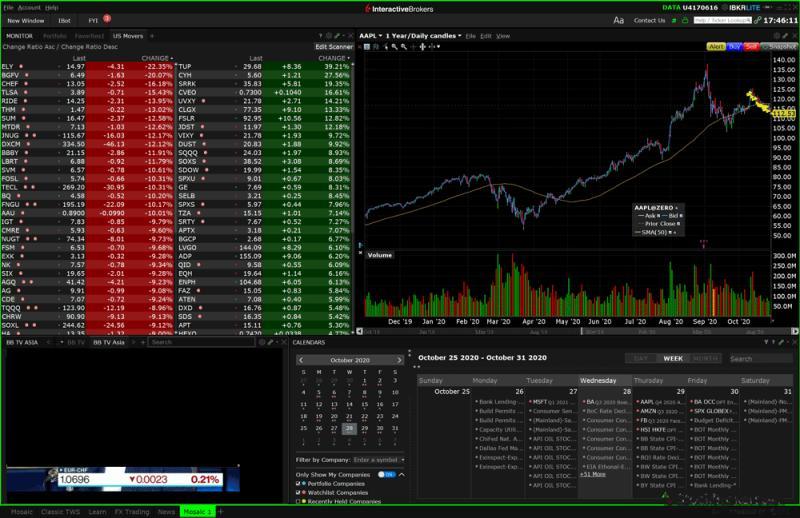This screenshot has width=800, height=518.
Task: Sort gainers by the CHANGE column header
Action: [x=334, y=58]
